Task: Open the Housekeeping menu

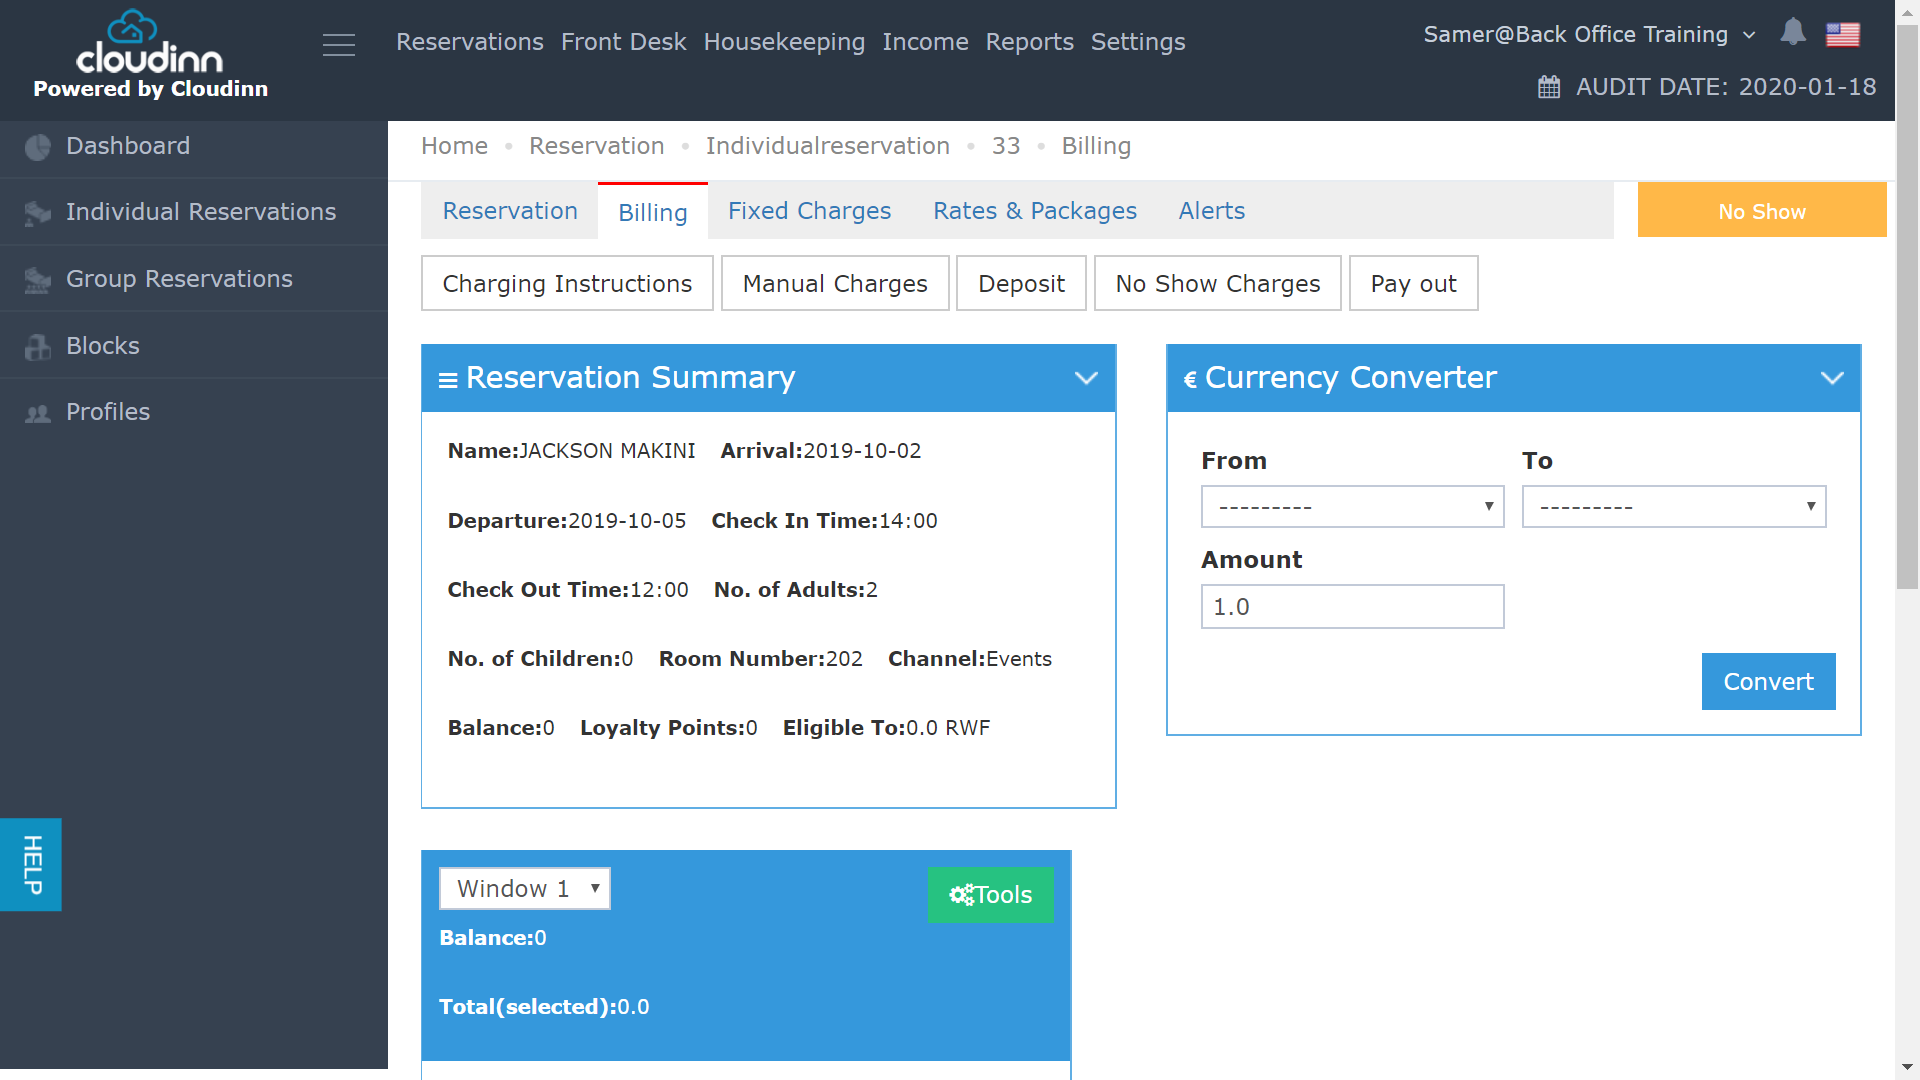Action: coord(784,42)
